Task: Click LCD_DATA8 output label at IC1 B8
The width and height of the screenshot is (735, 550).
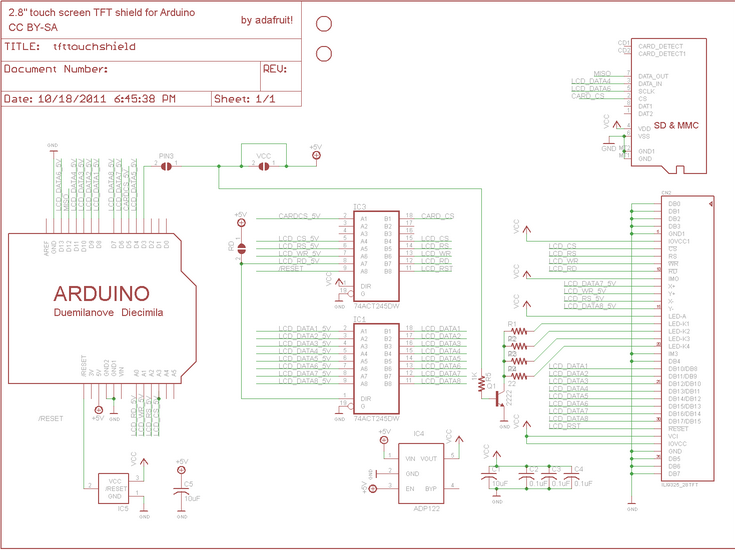Action: [x=441, y=381]
